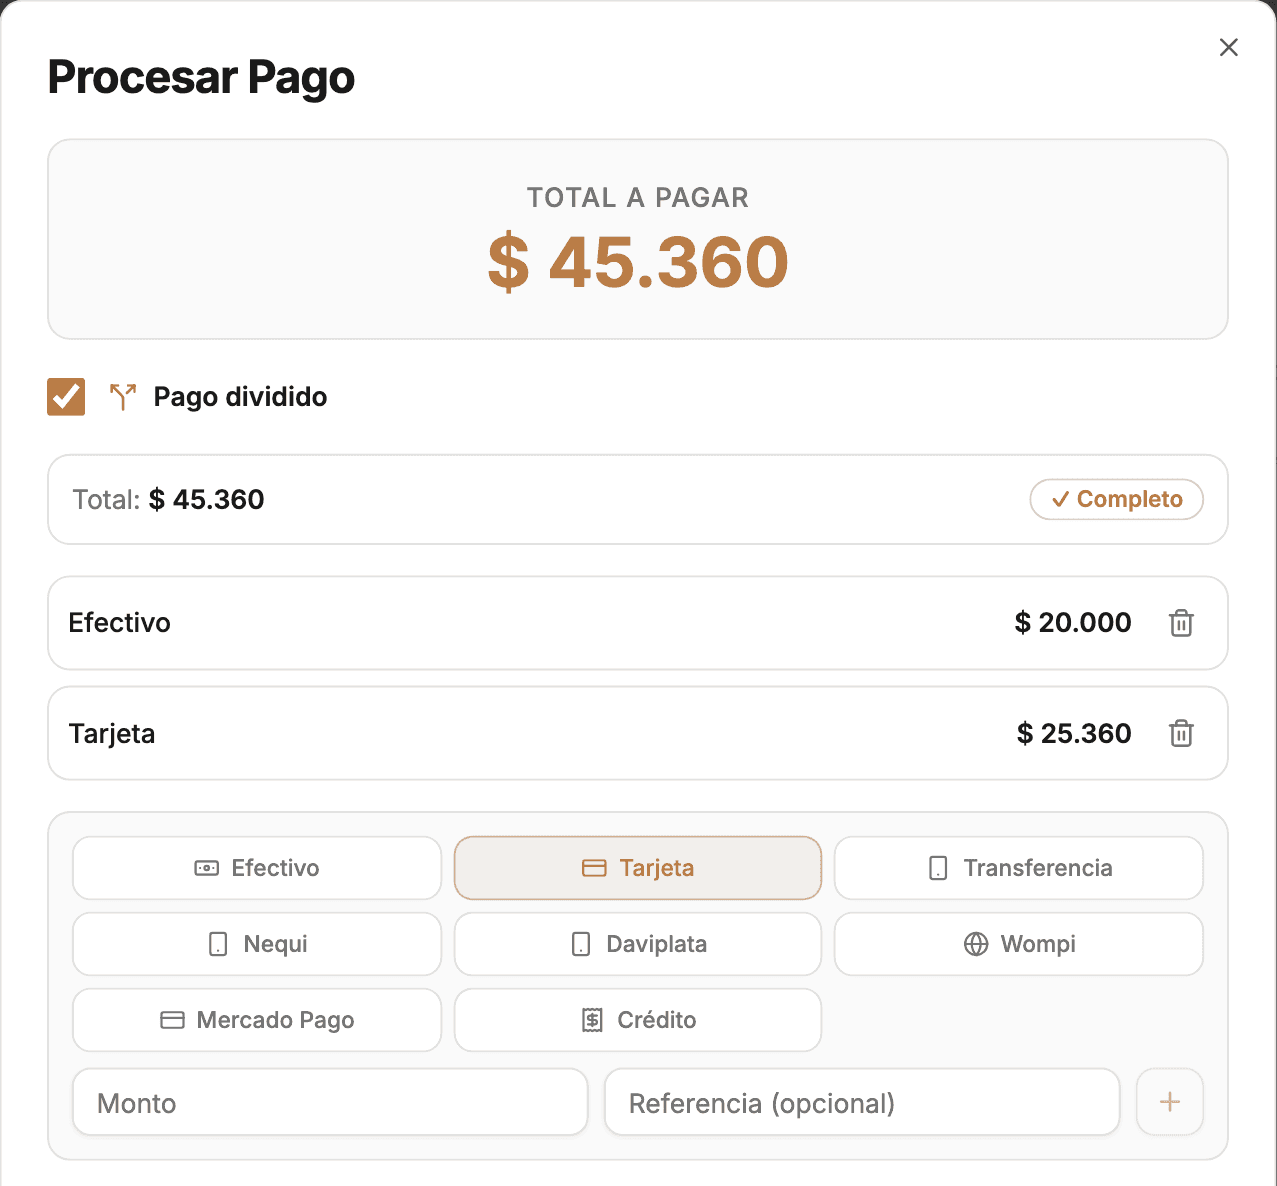Click the TOTAL A PAGAR heading
1277x1186 pixels.
(x=638, y=197)
